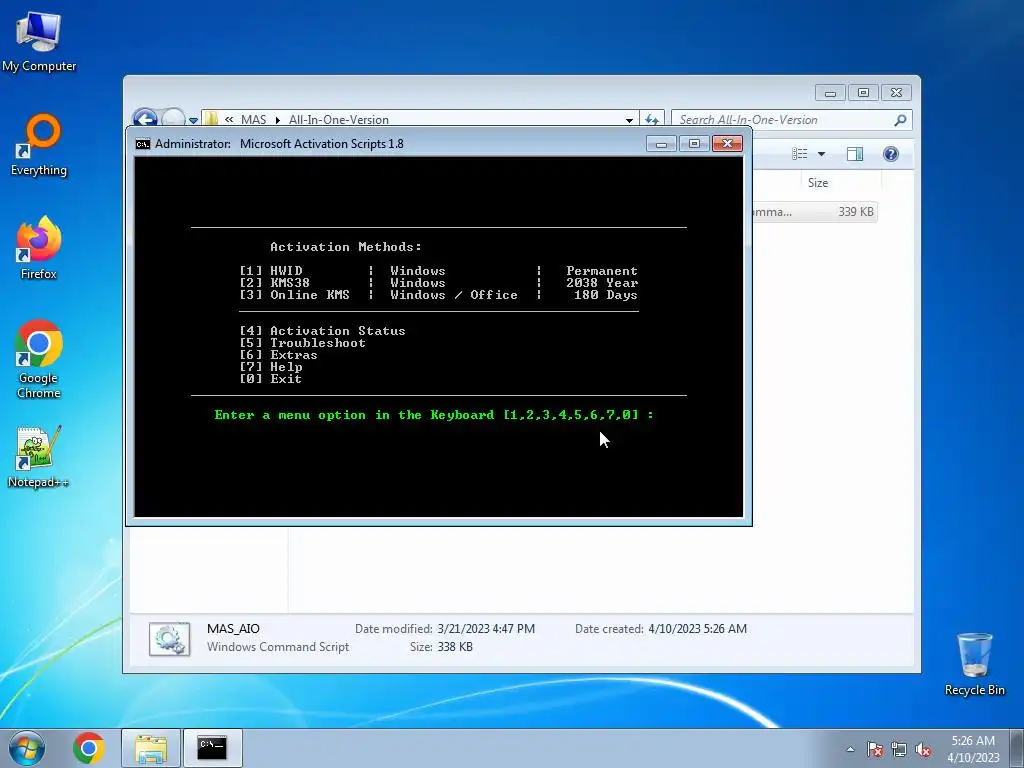Open the Recycle Bin
The height and width of the screenshot is (768, 1024).
[974, 664]
